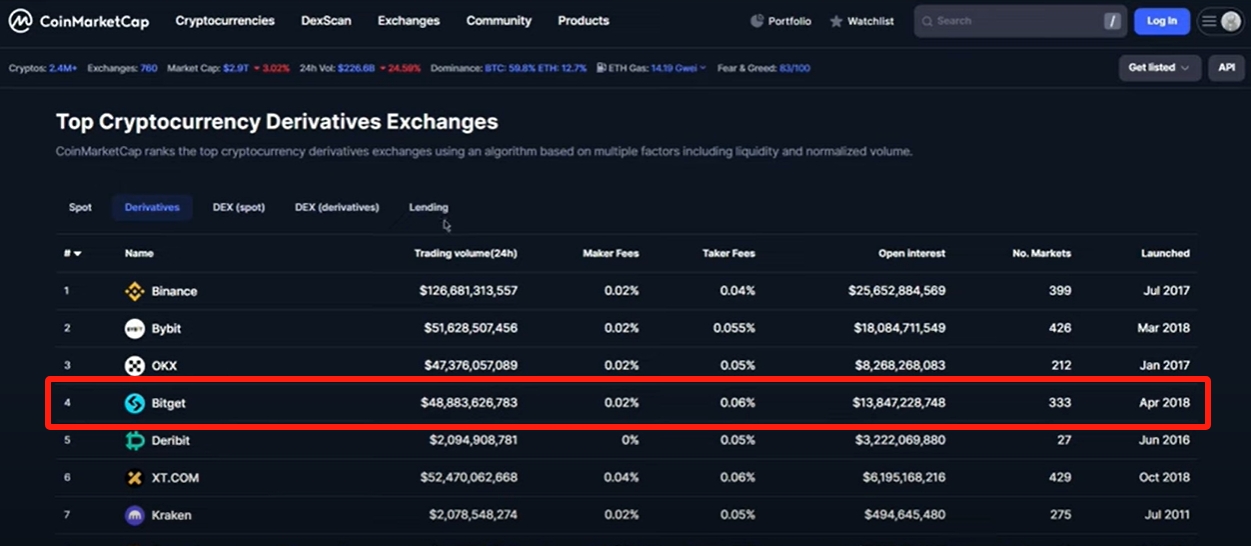1251x546 pixels.
Task: Click the Exchanges 760 stat link
Action: tap(122, 68)
